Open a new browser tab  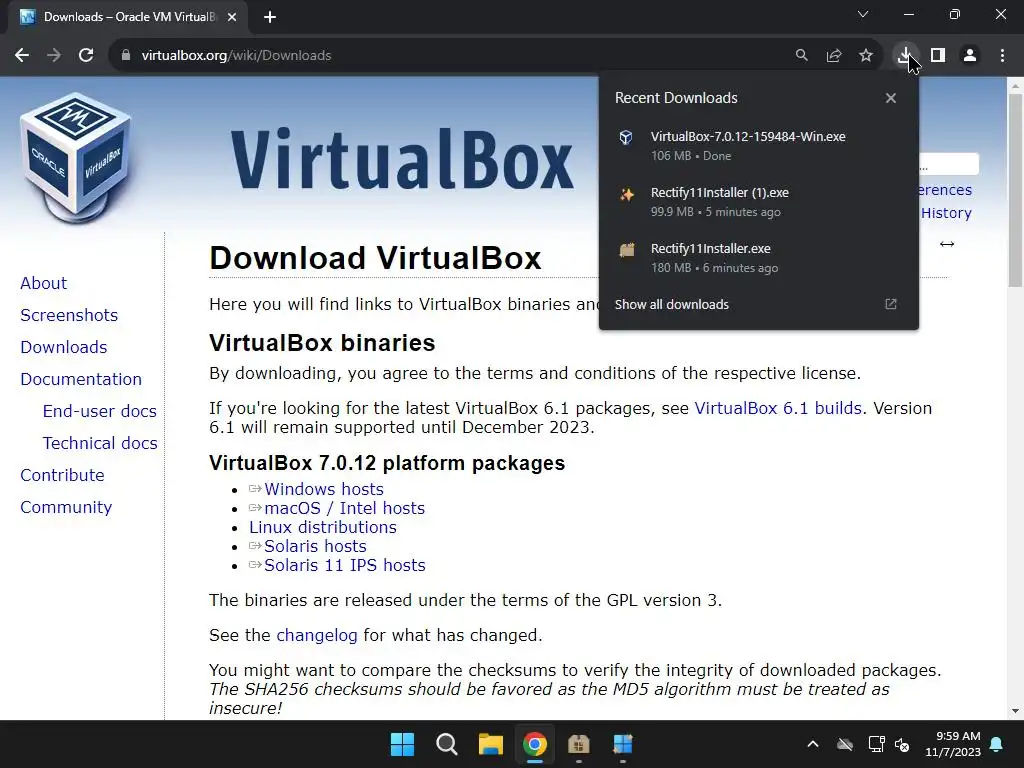tap(270, 17)
